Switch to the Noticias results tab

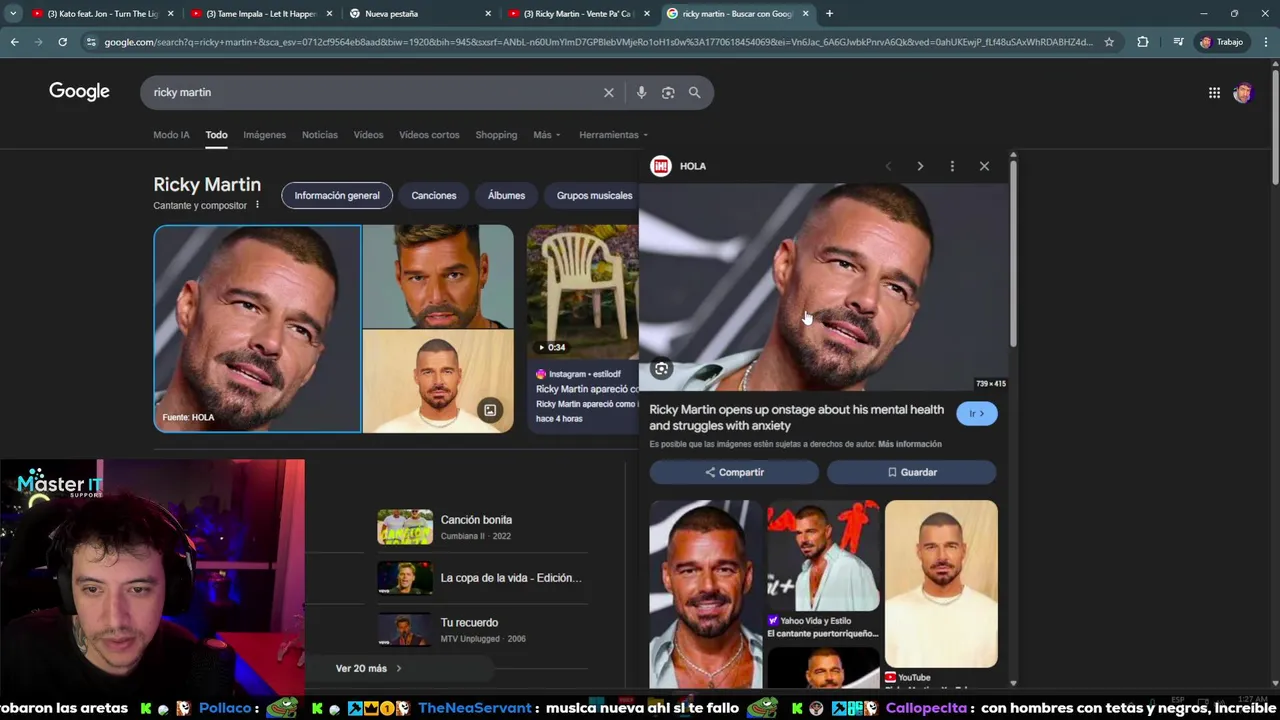click(x=320, y=135)
